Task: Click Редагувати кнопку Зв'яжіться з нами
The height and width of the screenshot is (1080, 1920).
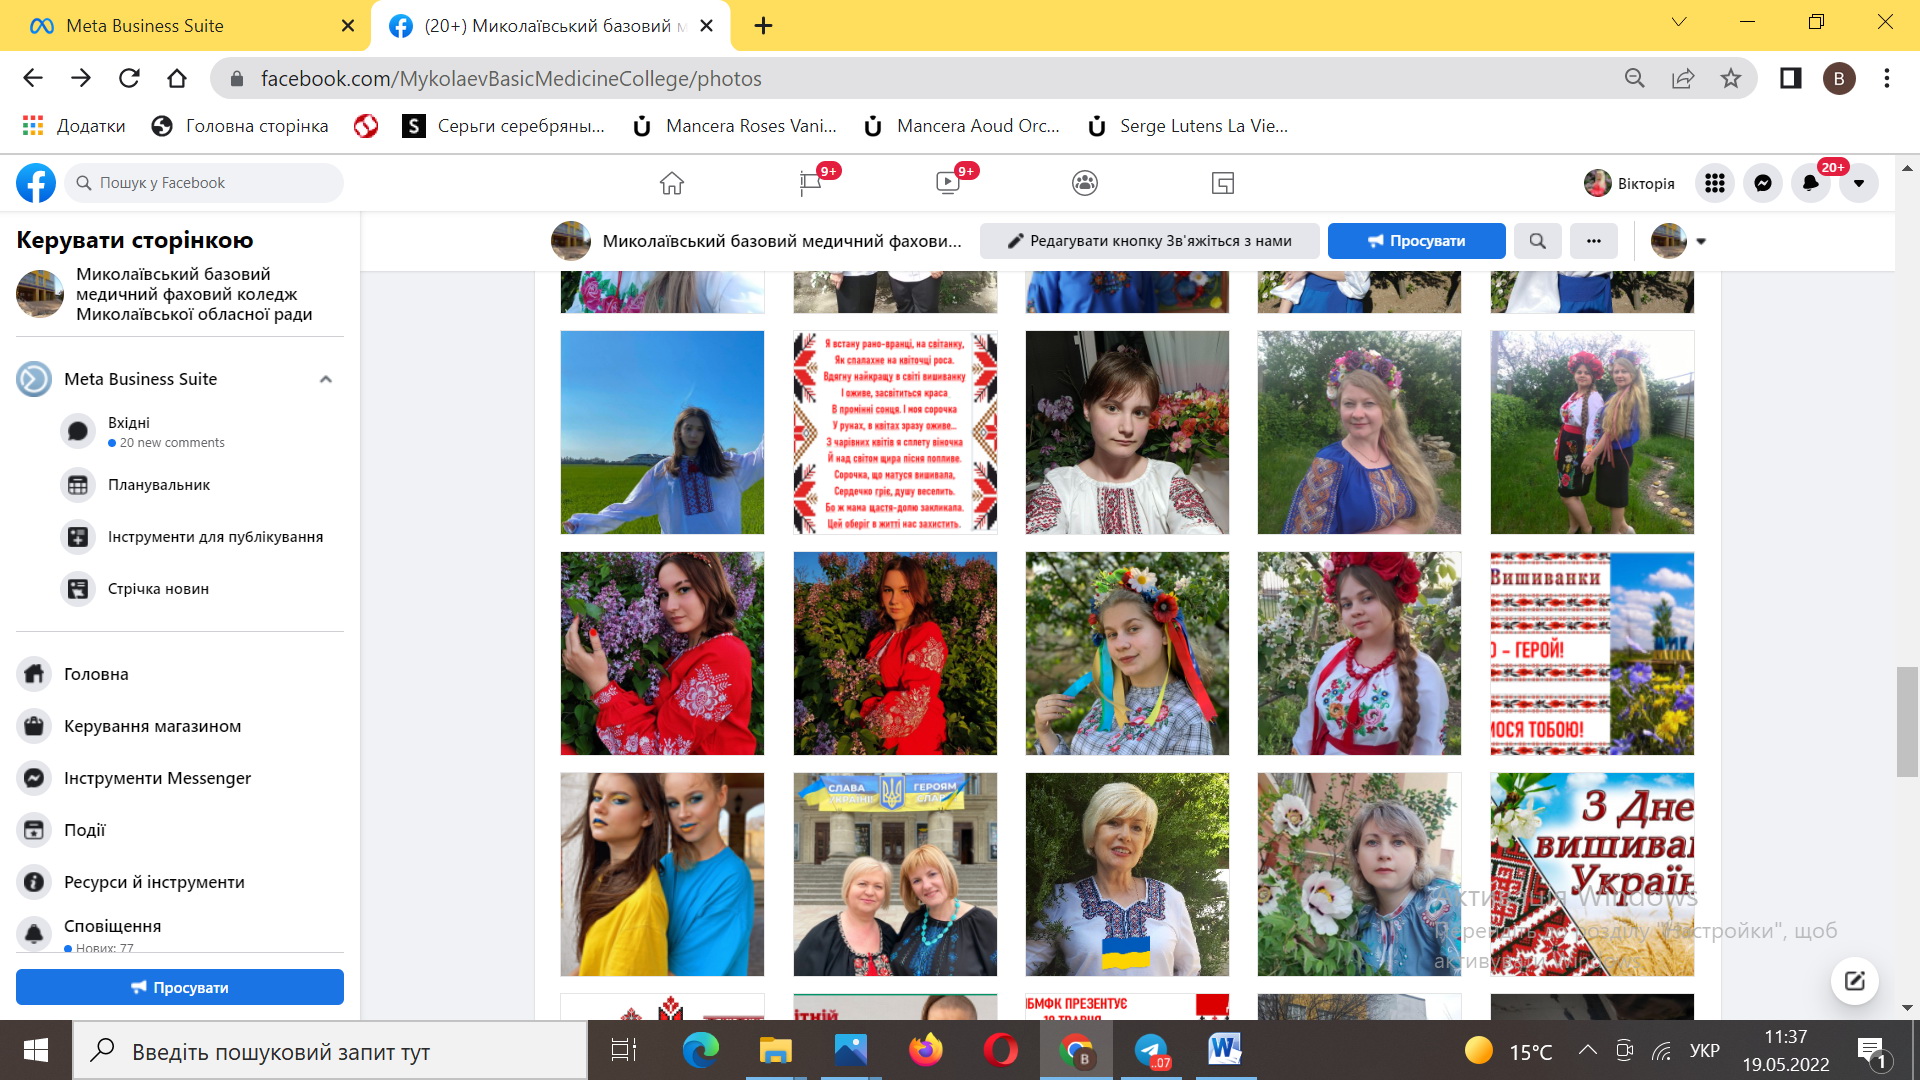Action: pos(1149,241)
